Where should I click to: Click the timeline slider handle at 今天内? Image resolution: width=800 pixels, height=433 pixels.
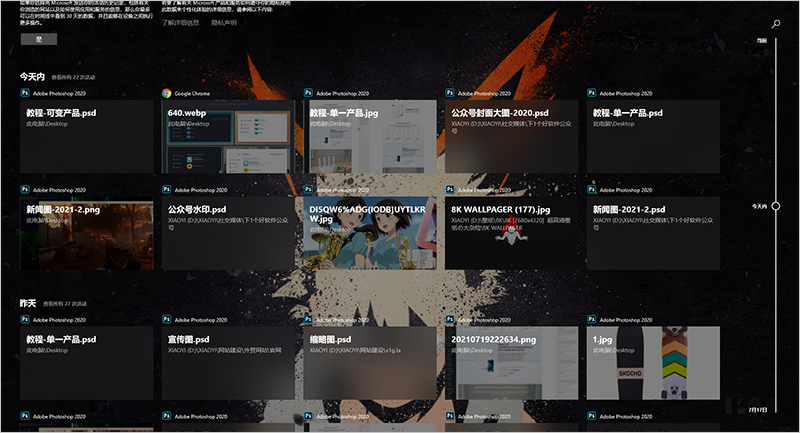click(x=776, y=206)
